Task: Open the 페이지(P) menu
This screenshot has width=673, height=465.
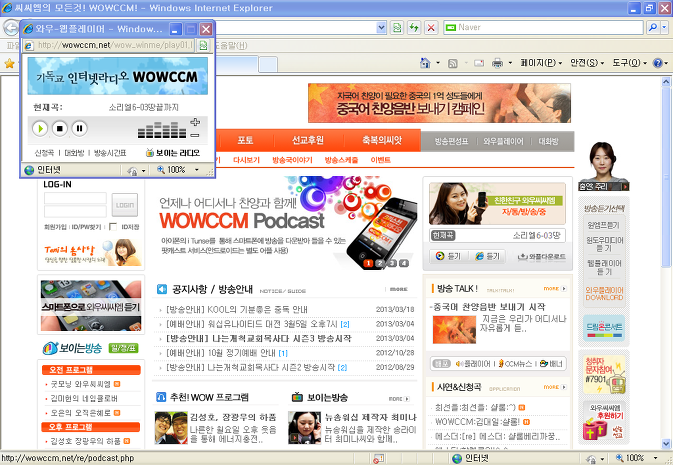Action: (541, 63)
